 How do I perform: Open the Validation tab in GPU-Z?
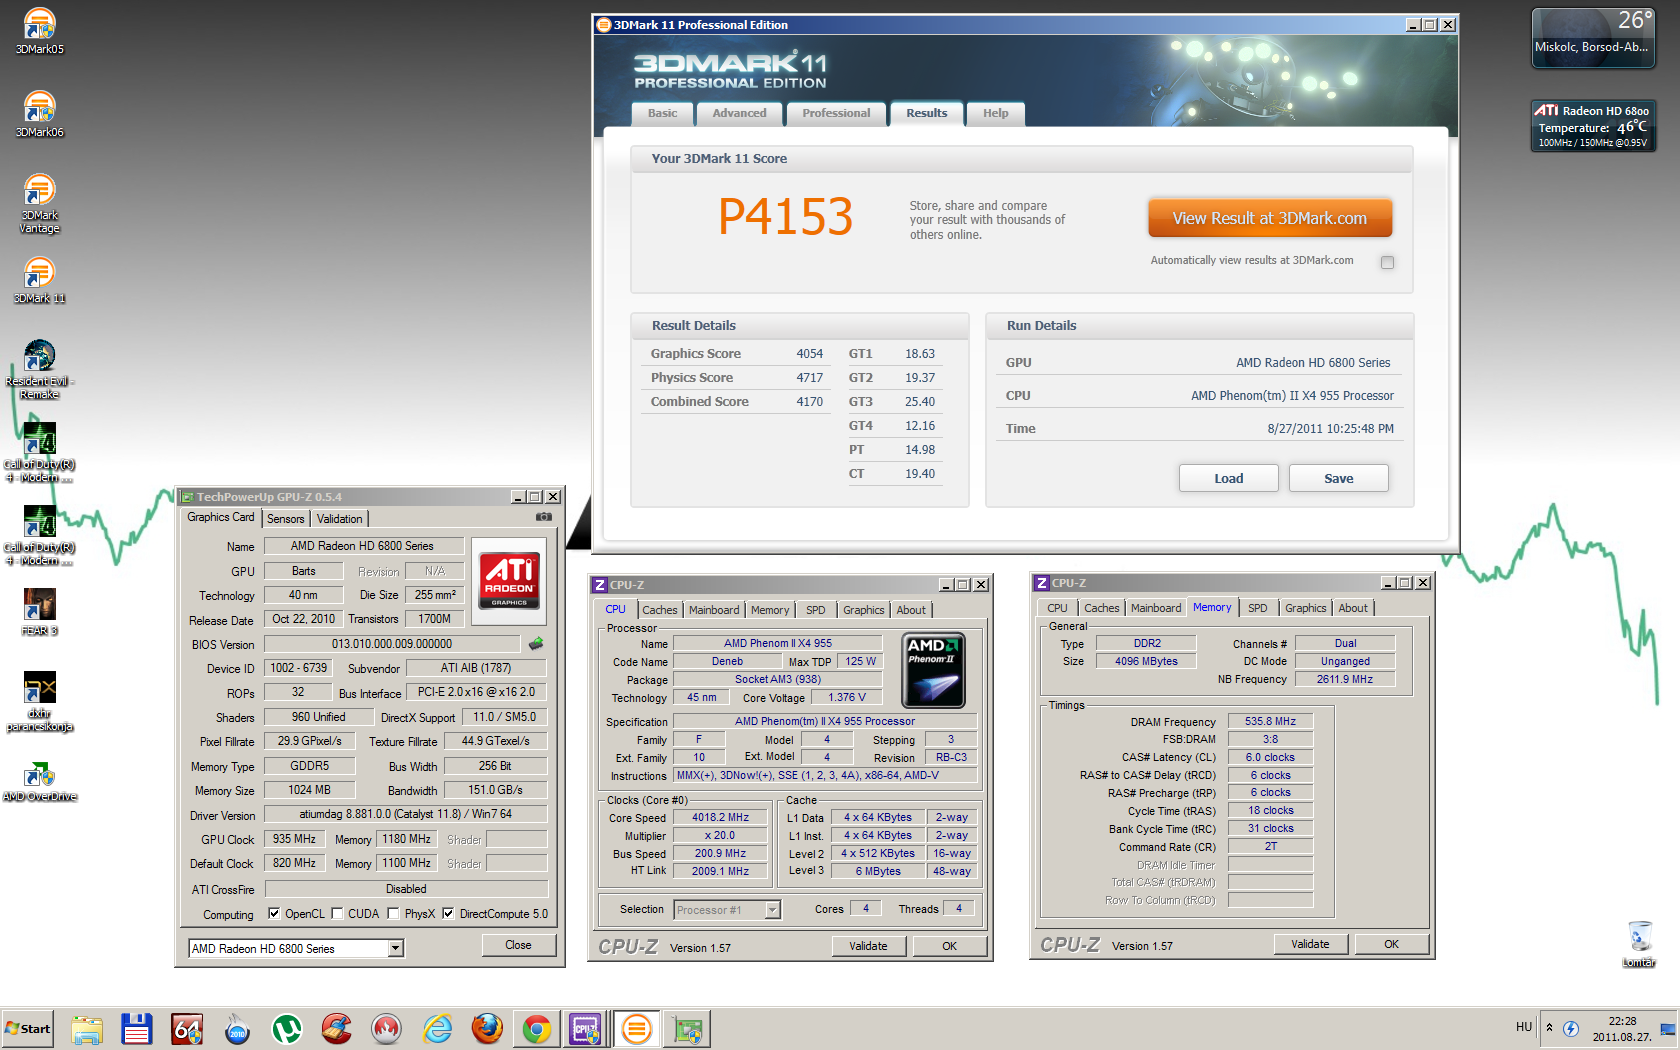tap(340, 519)
